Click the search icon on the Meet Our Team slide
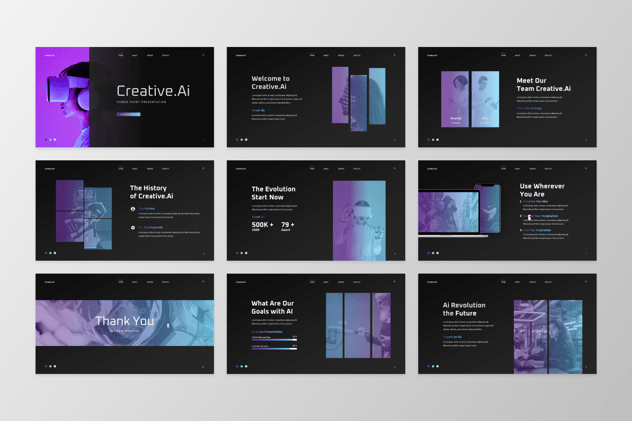Image resolution: width=632 pixels, height=421 pixels. [585, 55]
